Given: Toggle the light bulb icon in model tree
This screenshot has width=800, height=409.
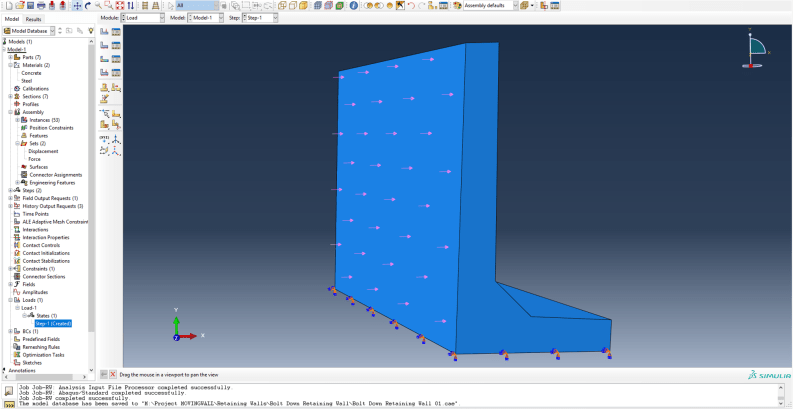Looking at the screenshot, I should click(x=91, y=31).
